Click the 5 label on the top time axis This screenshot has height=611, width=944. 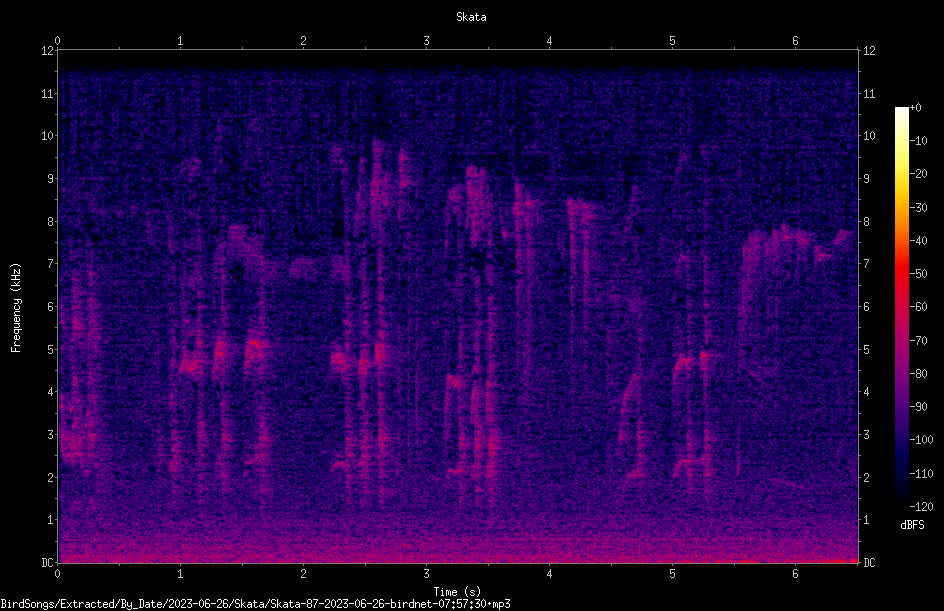coord(672,41)
